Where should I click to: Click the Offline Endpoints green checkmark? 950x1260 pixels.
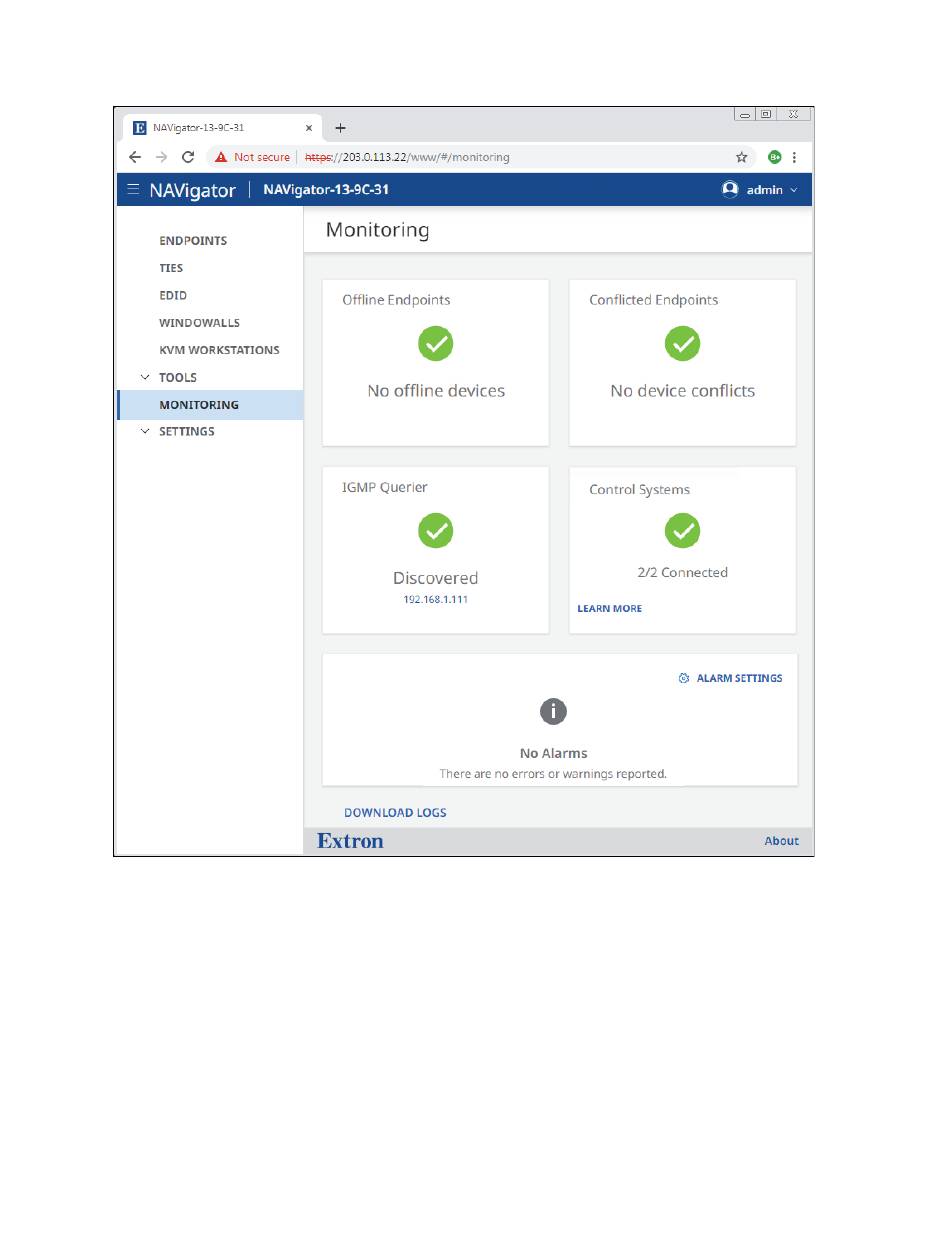coord(436,344)
